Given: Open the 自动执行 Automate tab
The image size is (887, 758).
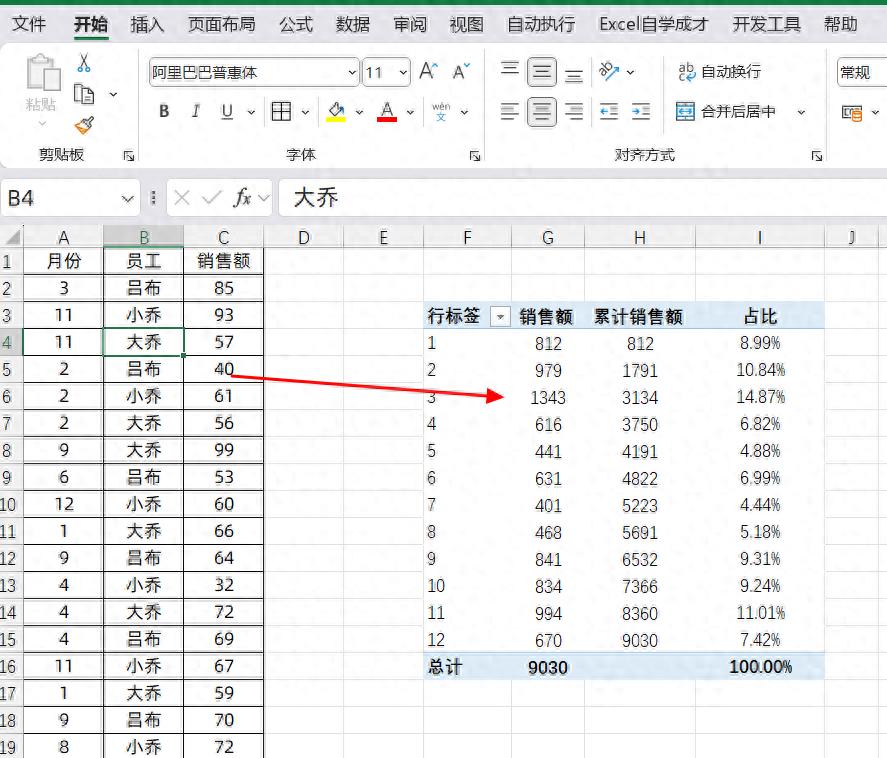Looking at the screenshot, I should [541, 24].
